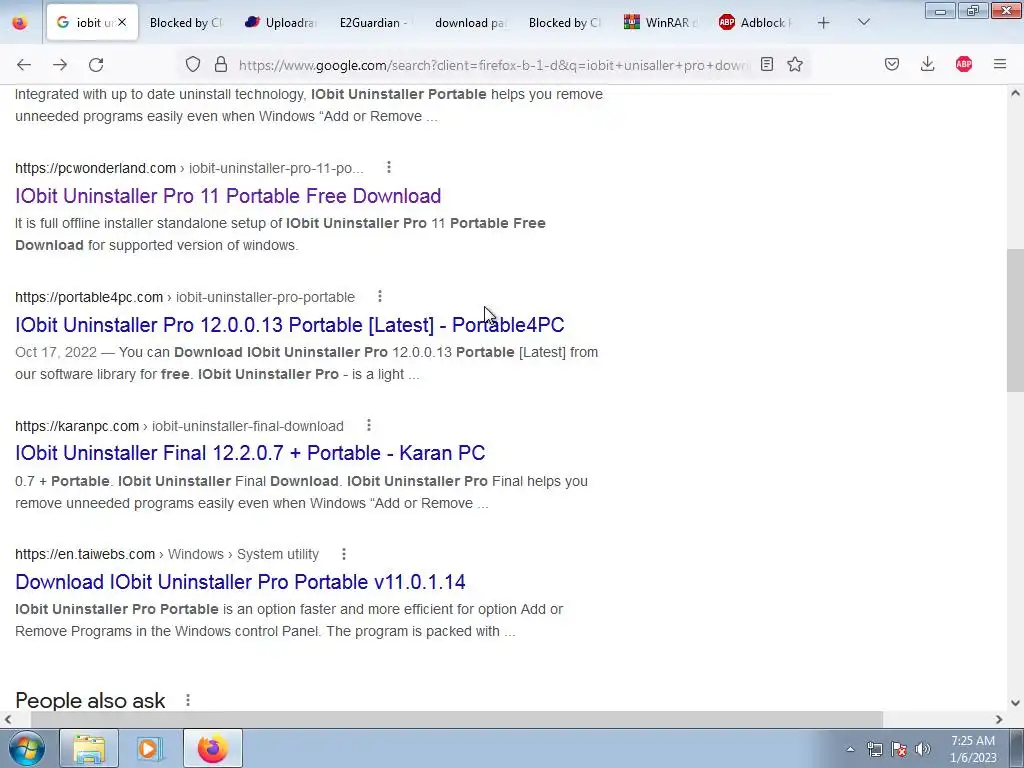The image size is (1024, 768).
Task: Click the karanpc.com URL text
Action: [x=77, y=426]
